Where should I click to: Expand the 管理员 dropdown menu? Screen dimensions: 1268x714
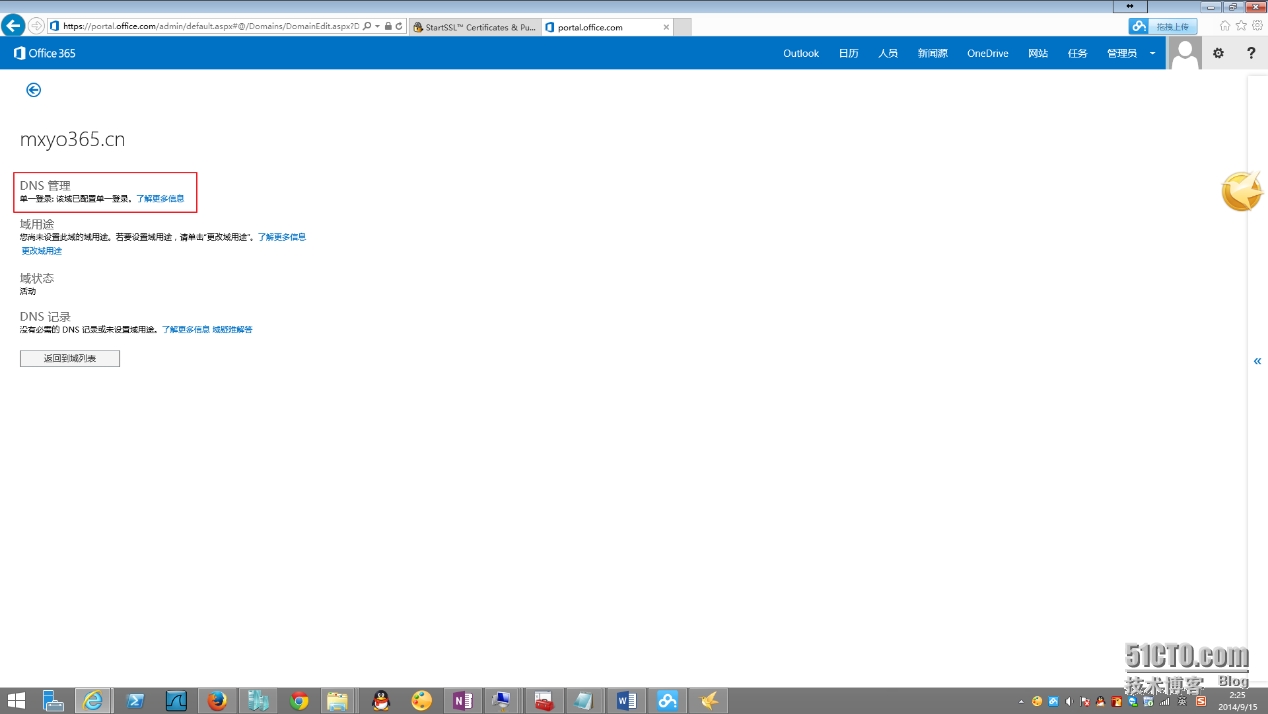pyautogui.click(x=1152, y=54)
